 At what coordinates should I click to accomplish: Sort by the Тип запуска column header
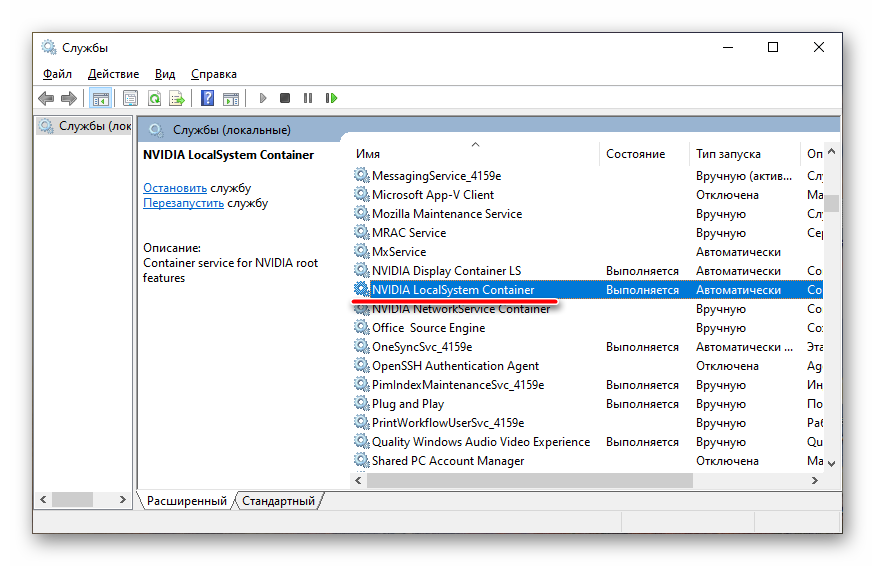[x=744, y=154]
